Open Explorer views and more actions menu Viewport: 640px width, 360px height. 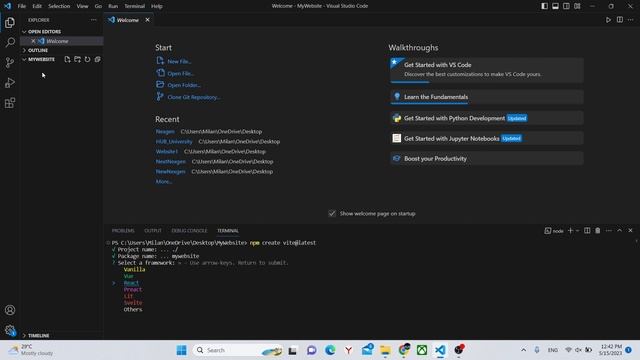pos(94,20)
